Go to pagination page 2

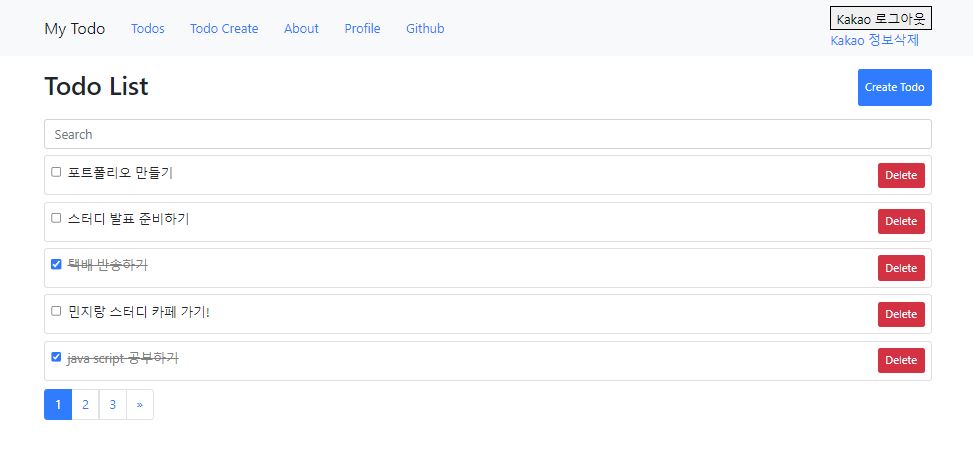tap(86, 405)
